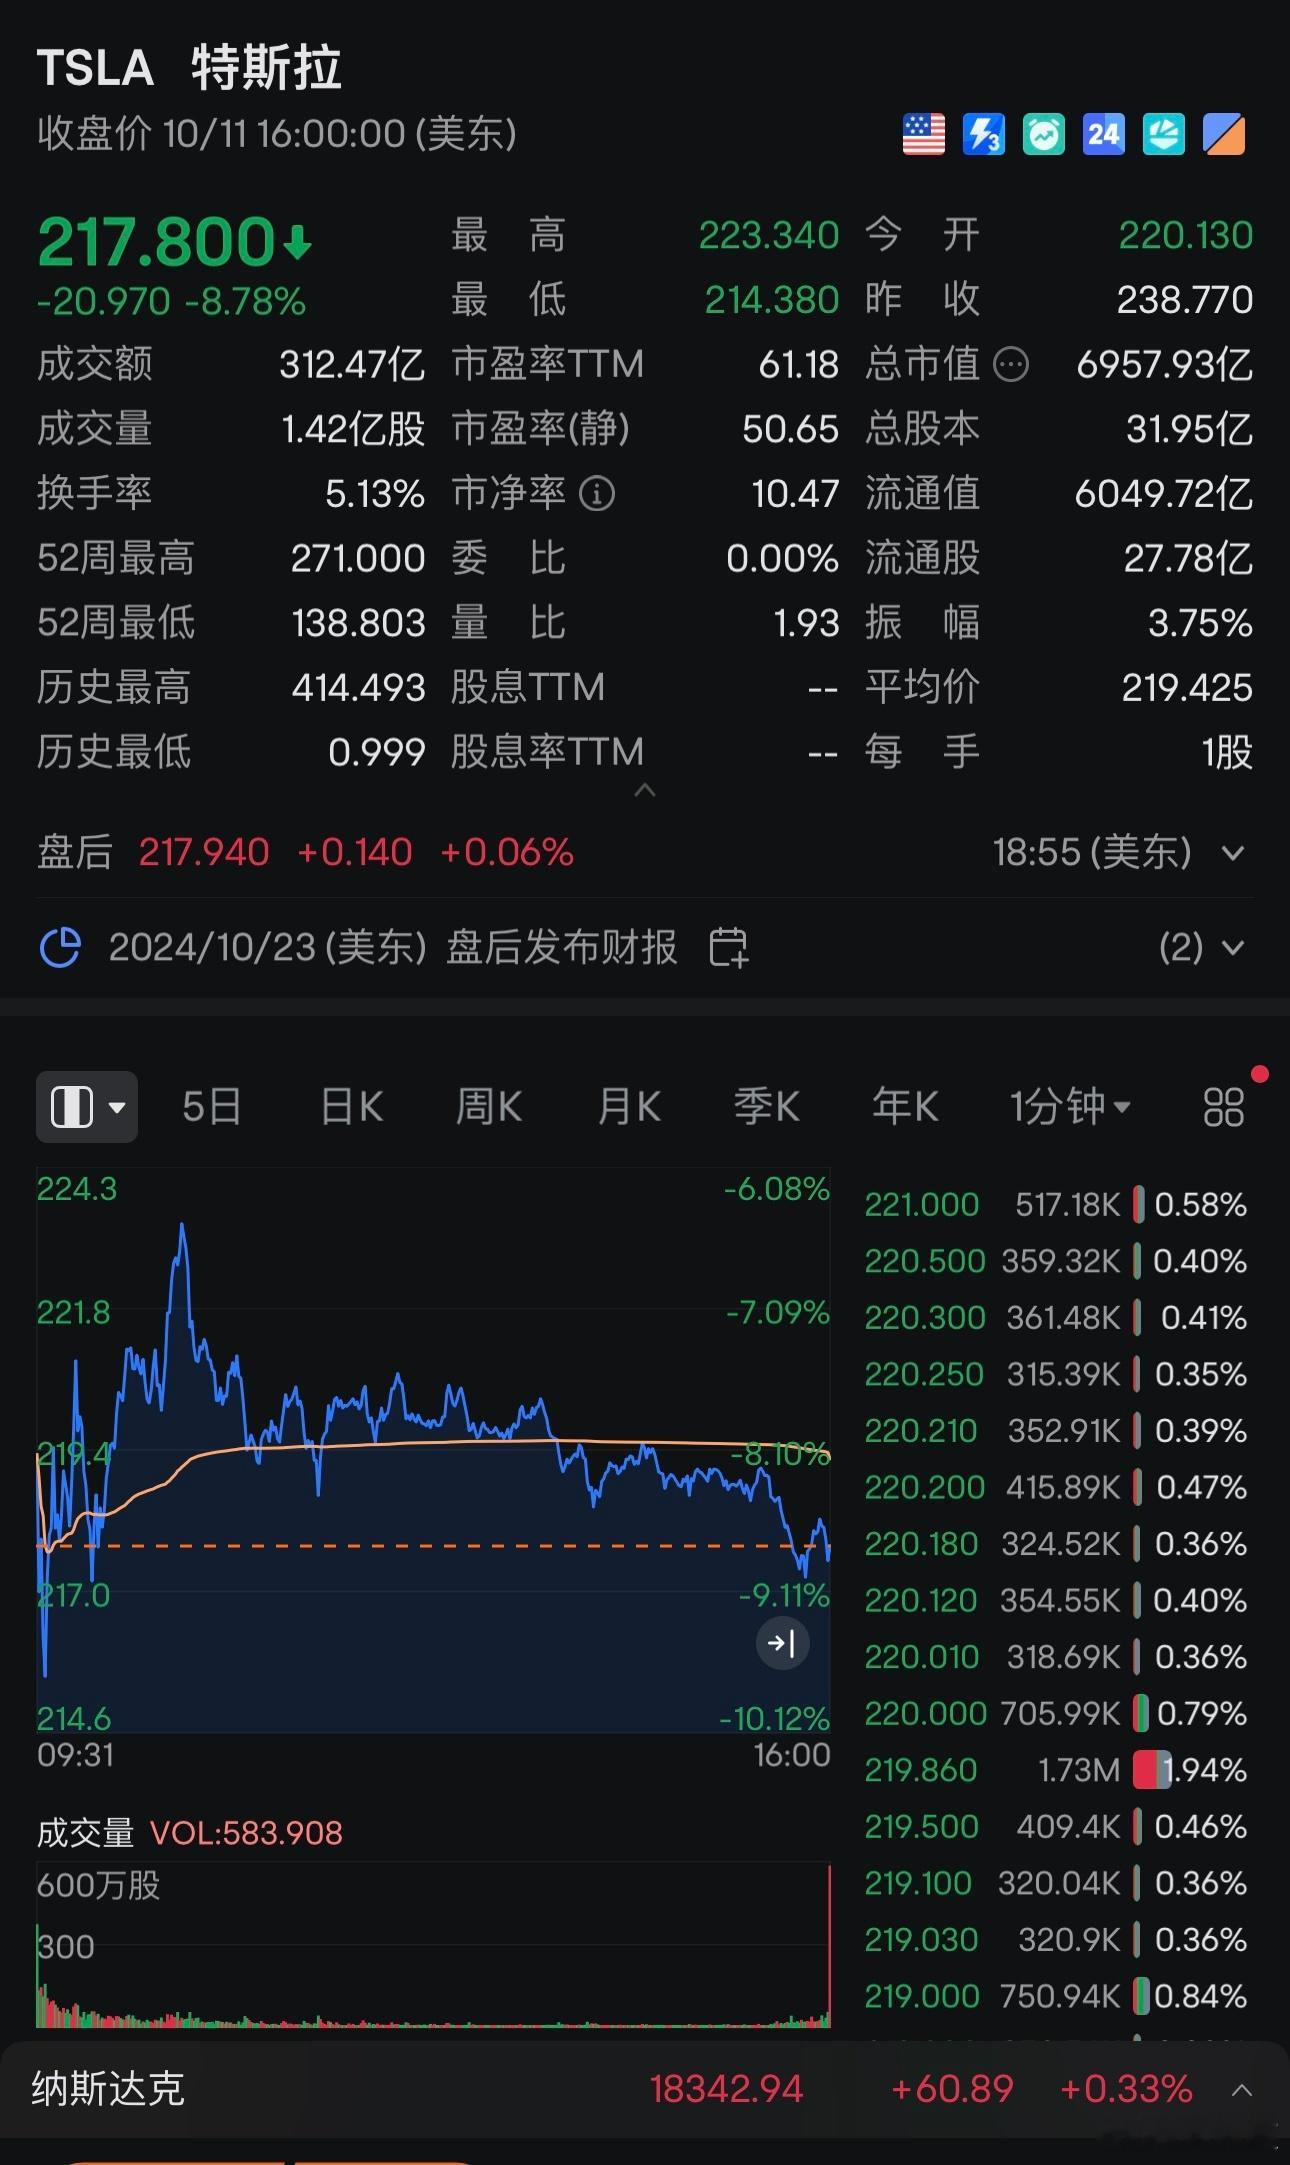The image size is (1290, 2165).
Task: Tap the teal fractional shares pie icon
Action: coord(1163,134)
